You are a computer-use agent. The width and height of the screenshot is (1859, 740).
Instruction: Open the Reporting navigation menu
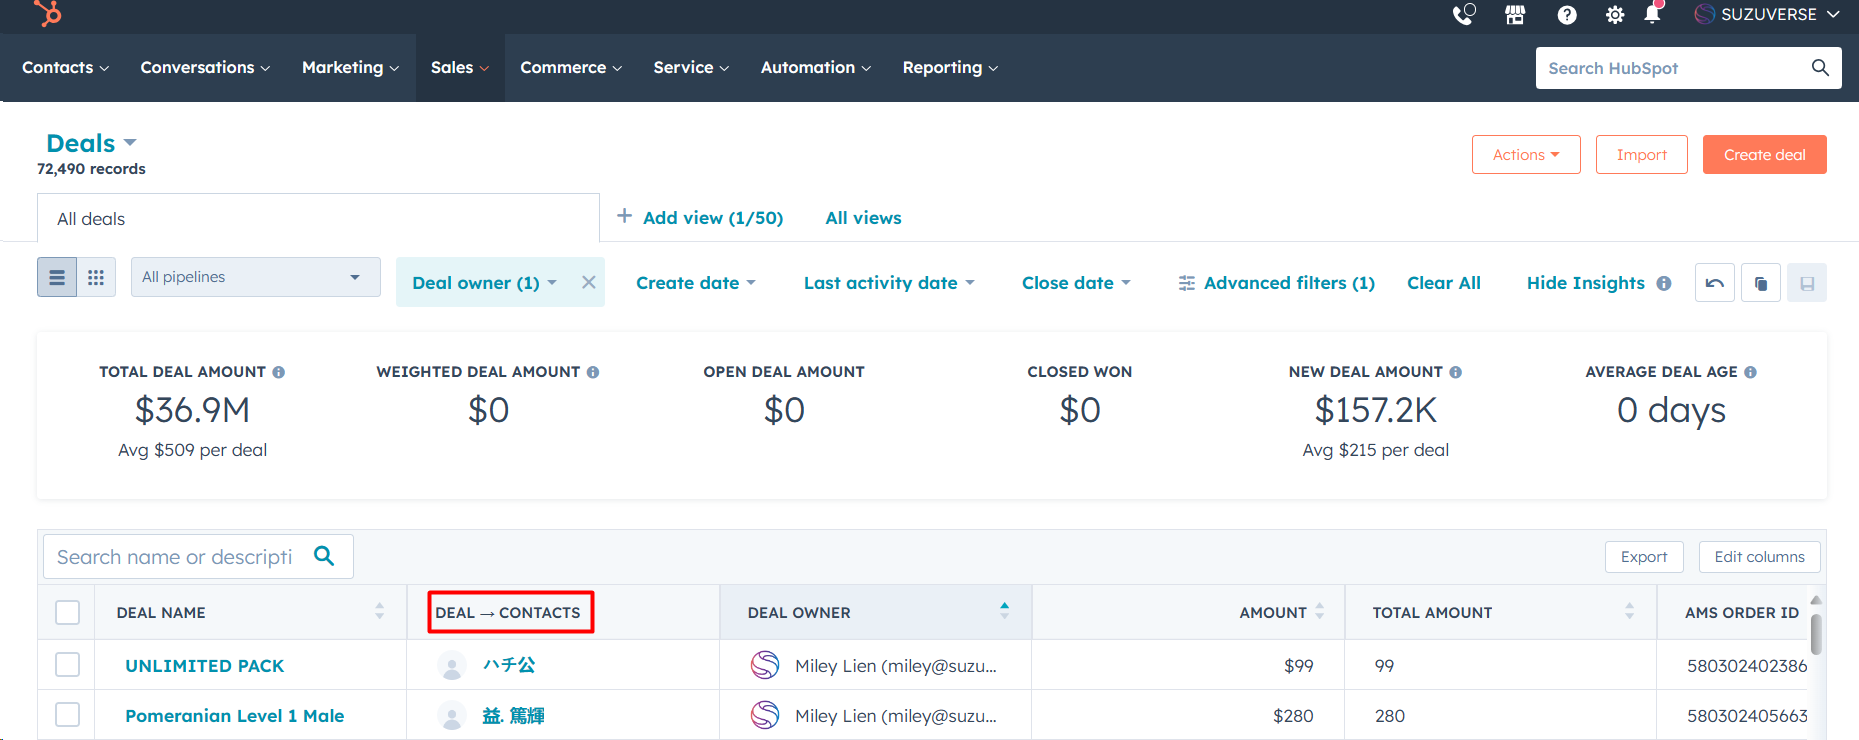[x=949, y=68]
